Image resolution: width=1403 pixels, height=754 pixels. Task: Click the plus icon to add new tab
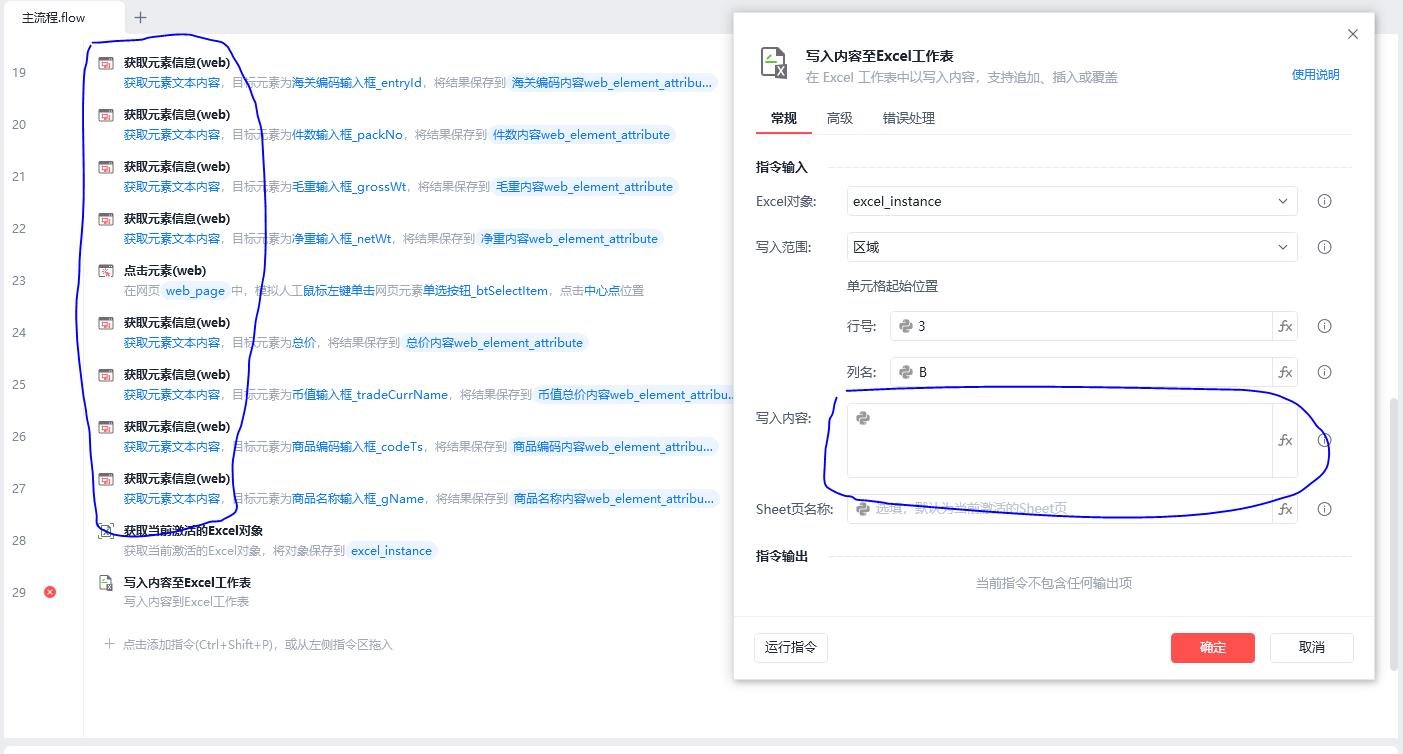[140, 17]
